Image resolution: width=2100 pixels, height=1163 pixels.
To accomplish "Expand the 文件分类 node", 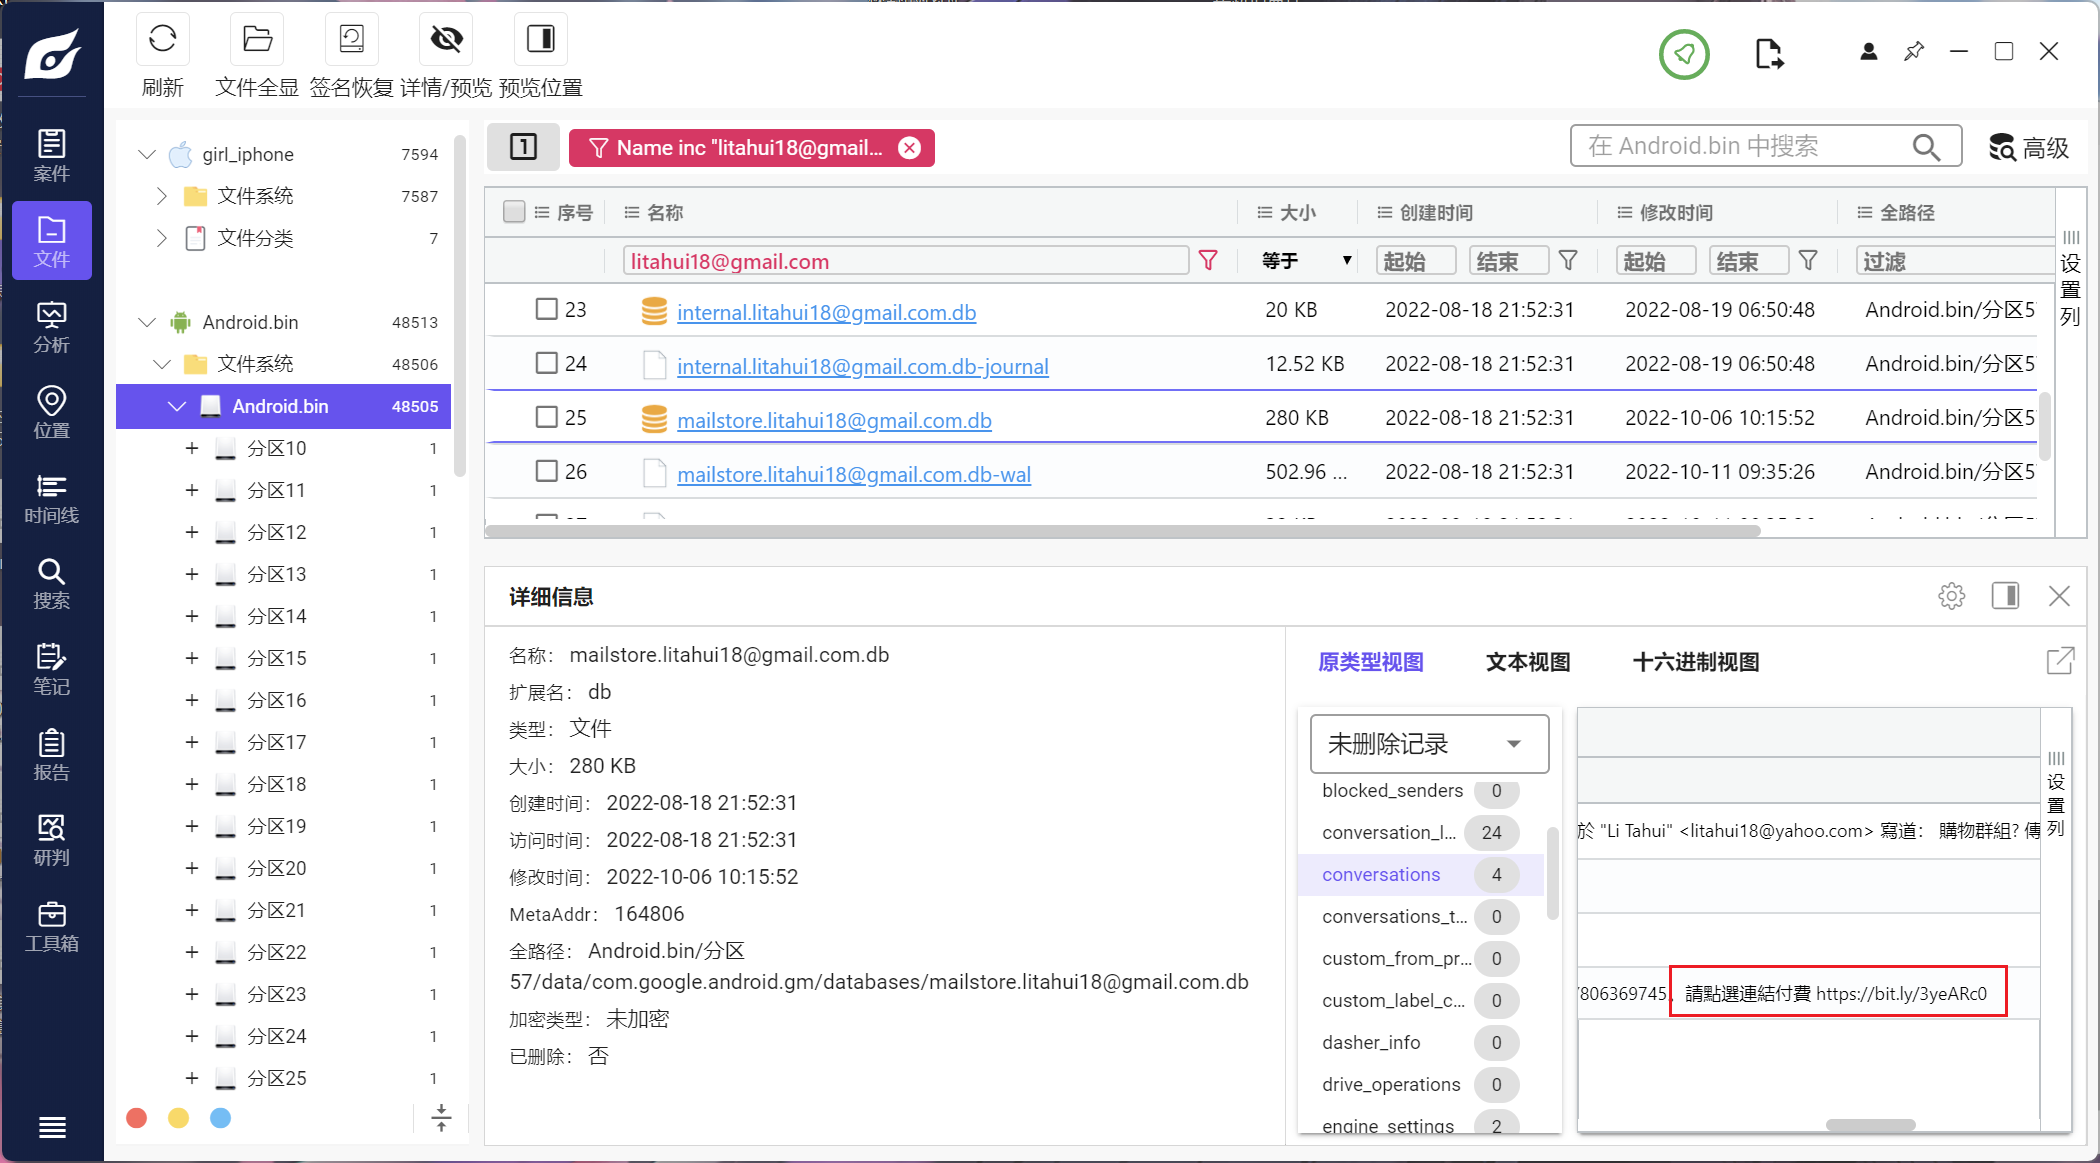I will (161, 238).
